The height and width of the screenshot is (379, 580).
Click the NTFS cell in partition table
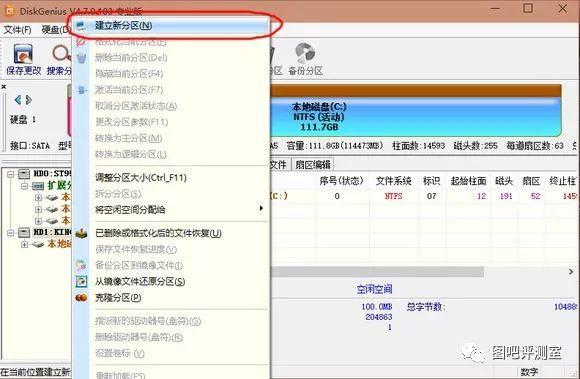pyautogui.click(x=393, y=196)
